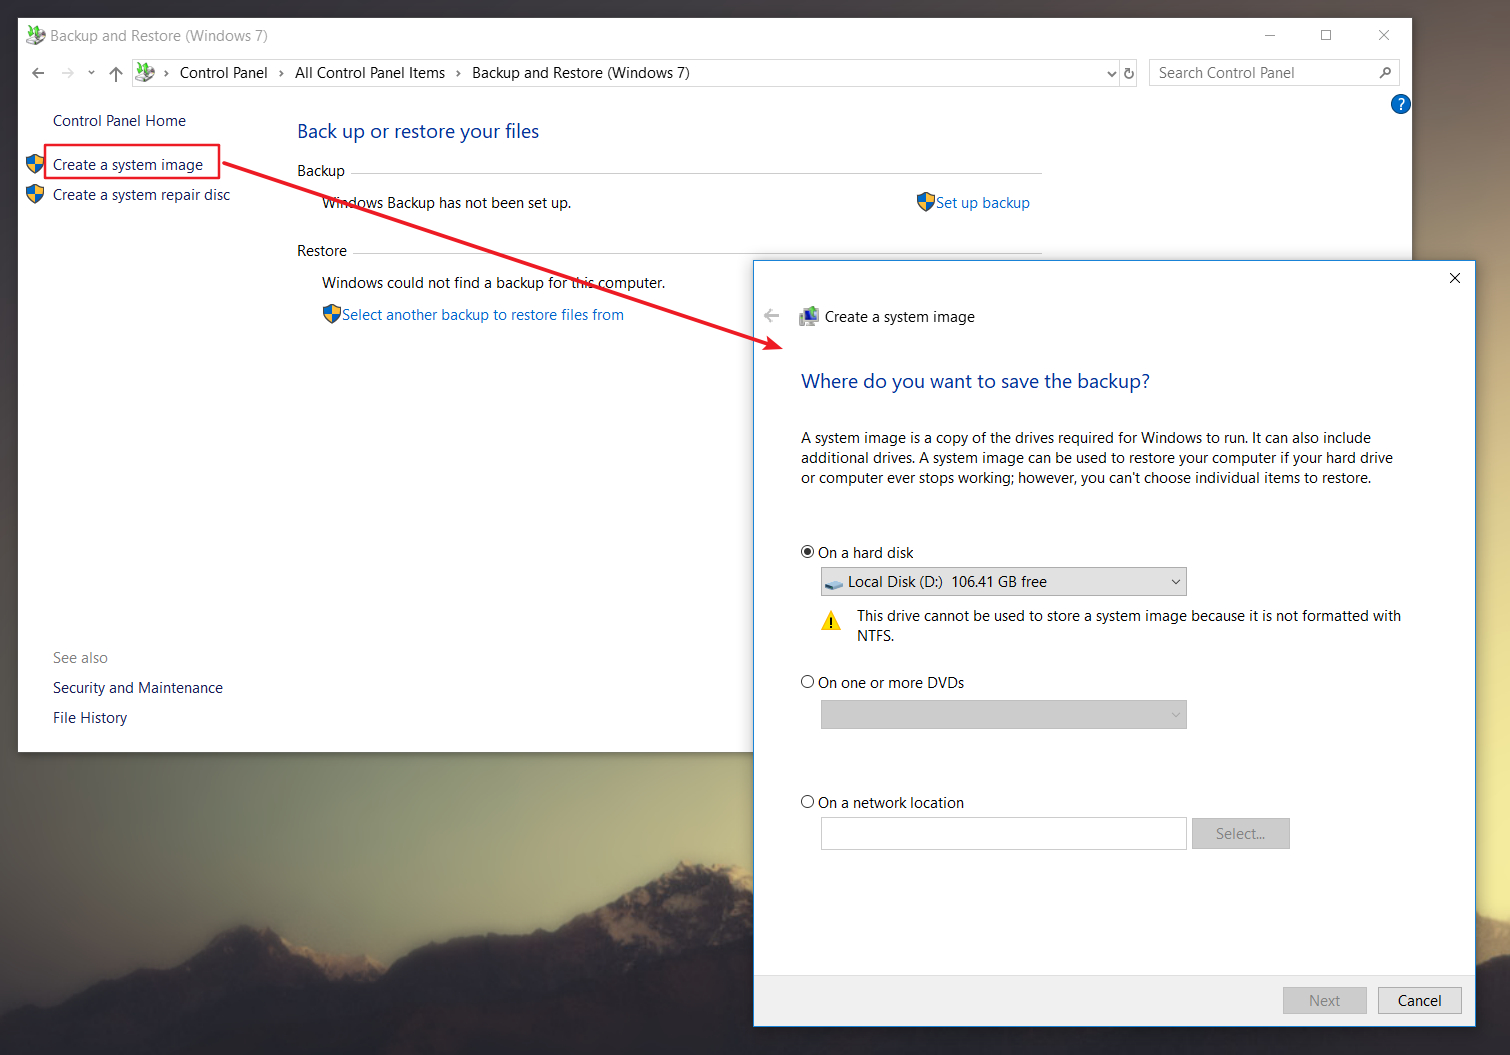Viewport: 1510px width, 1055px height.
Task: Expand the chevron after Control Panel breadcrumb
Action: (x=281, y=73)
